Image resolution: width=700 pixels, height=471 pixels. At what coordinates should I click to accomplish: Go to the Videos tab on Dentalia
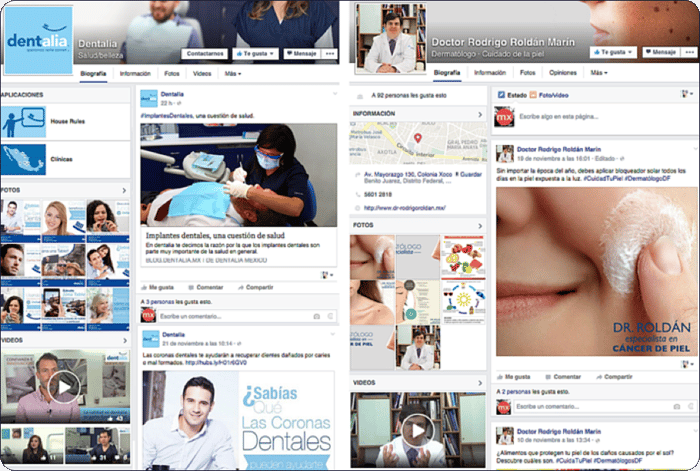pyautogui.click(x=202, y=74)
